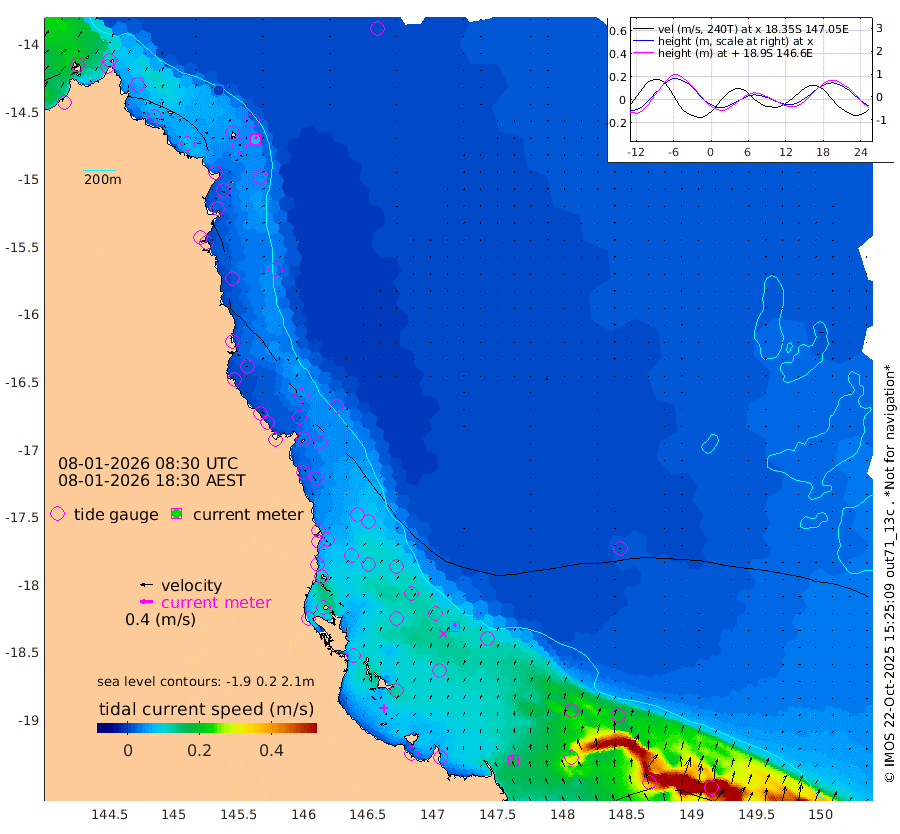Image resolution: width=900 pixels, height=834 pixels.
Task: Click the tide gauge circle at the map's top edge
Action: [377, 28]
